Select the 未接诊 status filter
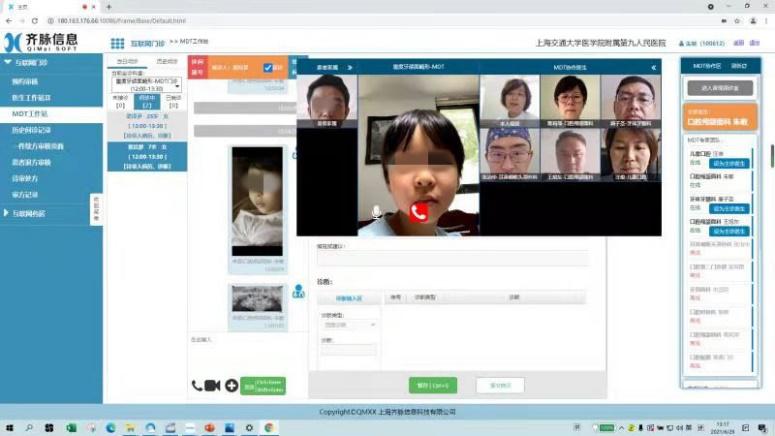Screen dimensions: 775x436 tap(120, 100)
